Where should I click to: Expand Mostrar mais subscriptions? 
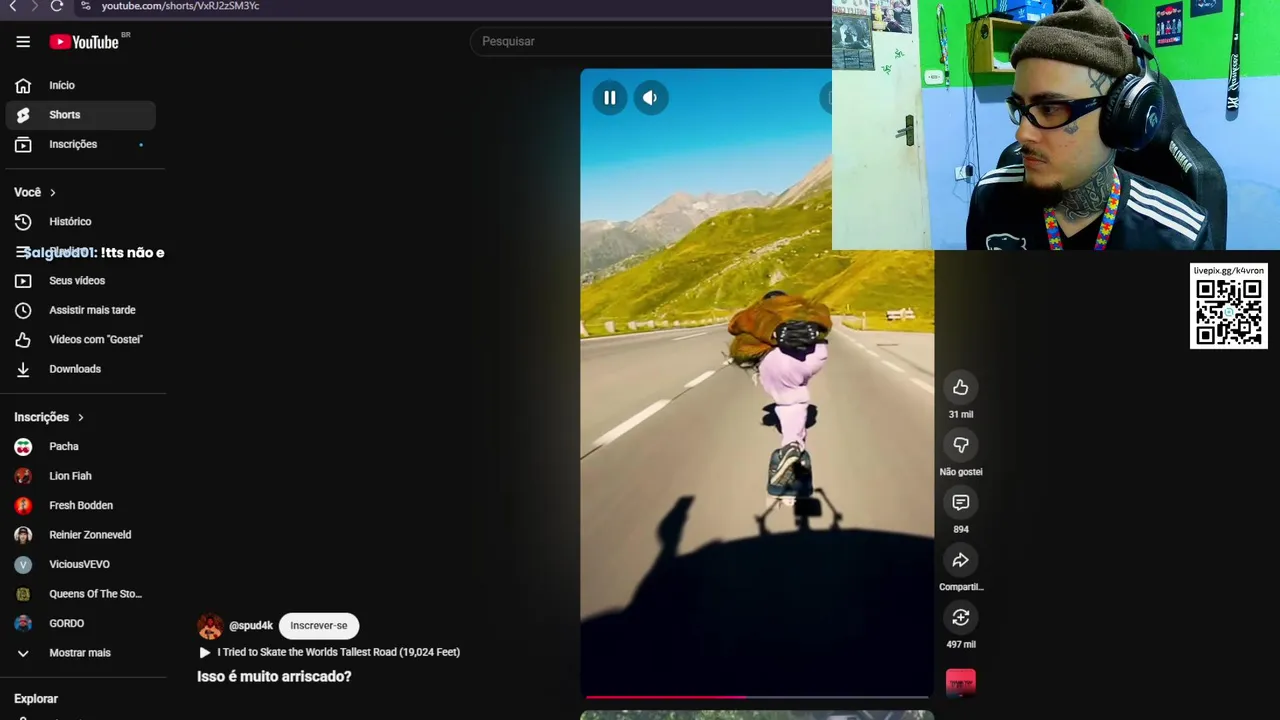[x=81, y=653]
